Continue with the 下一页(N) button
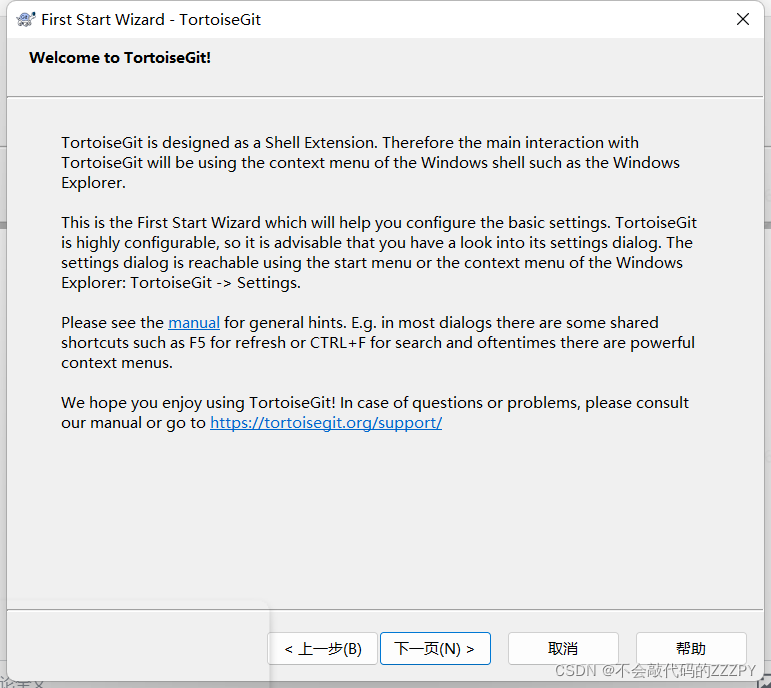The height and width of the screenshot is (688, 771). click(x=435, y=649)
